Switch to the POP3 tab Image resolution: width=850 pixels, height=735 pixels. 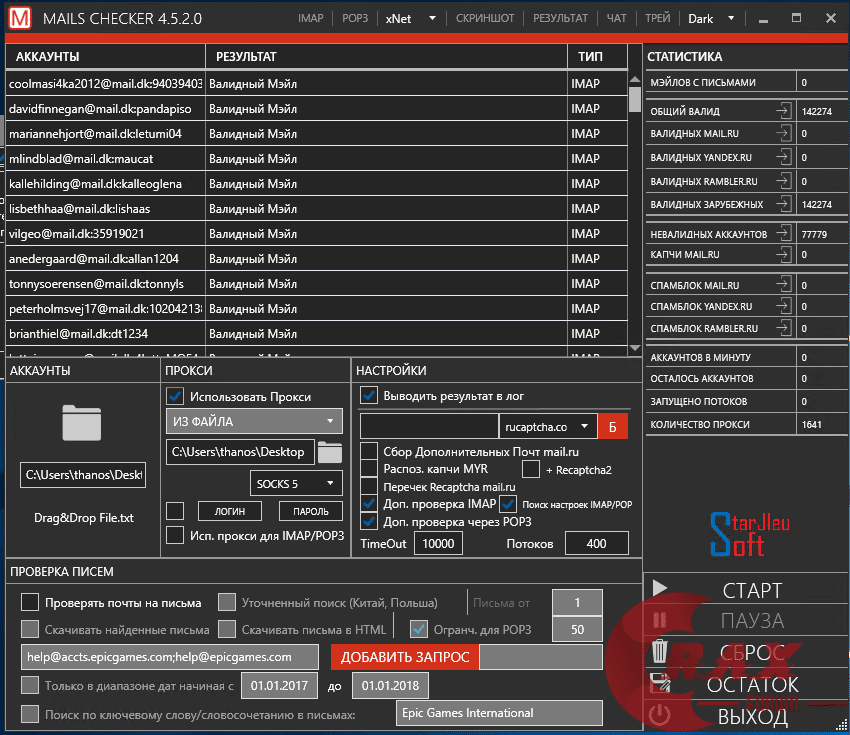(x=354, y=17)
